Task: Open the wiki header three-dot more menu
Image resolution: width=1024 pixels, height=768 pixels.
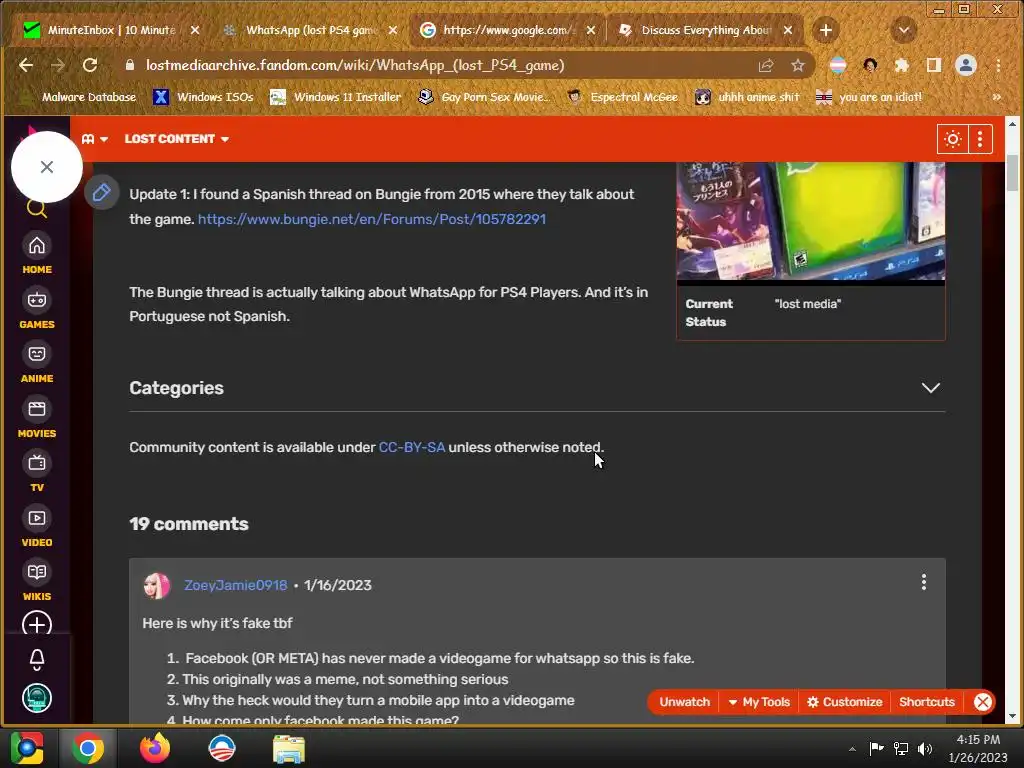Action: tap(980, 139)
